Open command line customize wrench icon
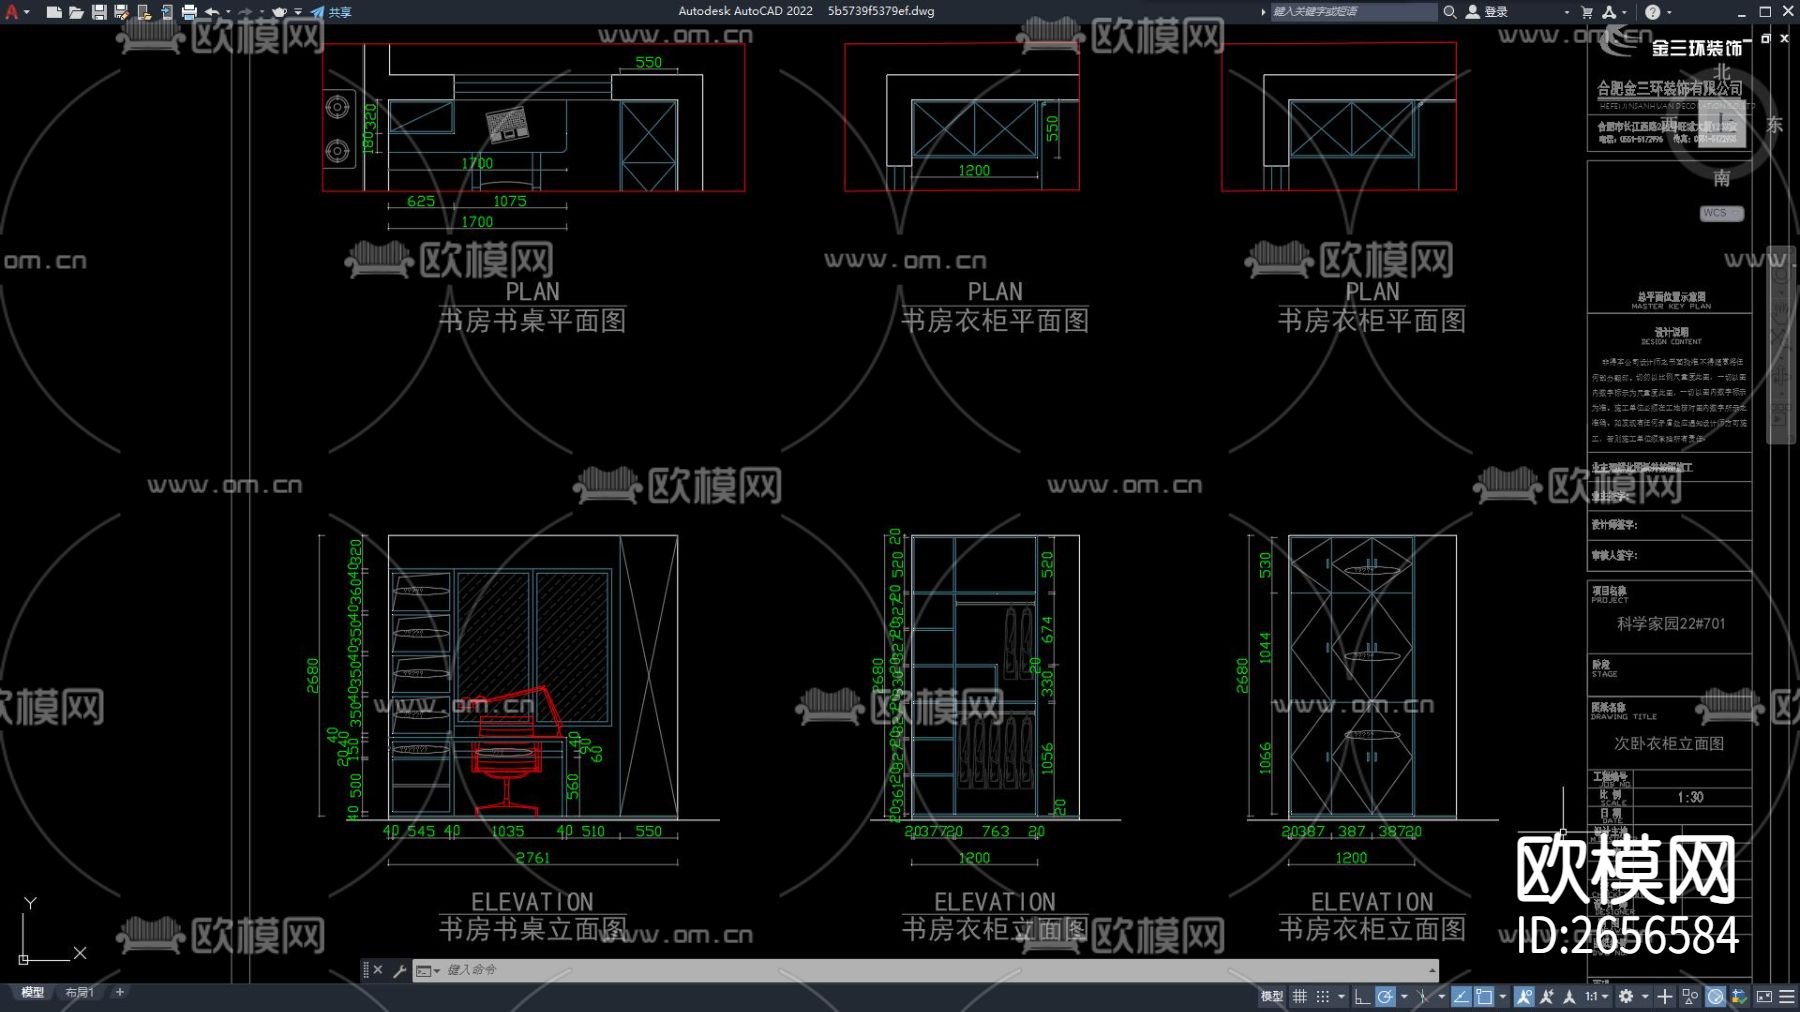The image size is (1800, 1012). coord(399,970)
